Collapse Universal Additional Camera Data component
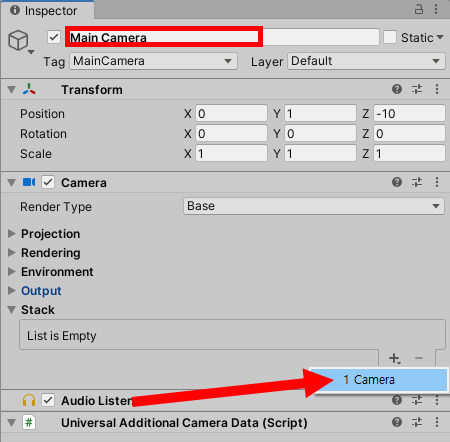This screenshot has height=442, width=450. [12, 423]
